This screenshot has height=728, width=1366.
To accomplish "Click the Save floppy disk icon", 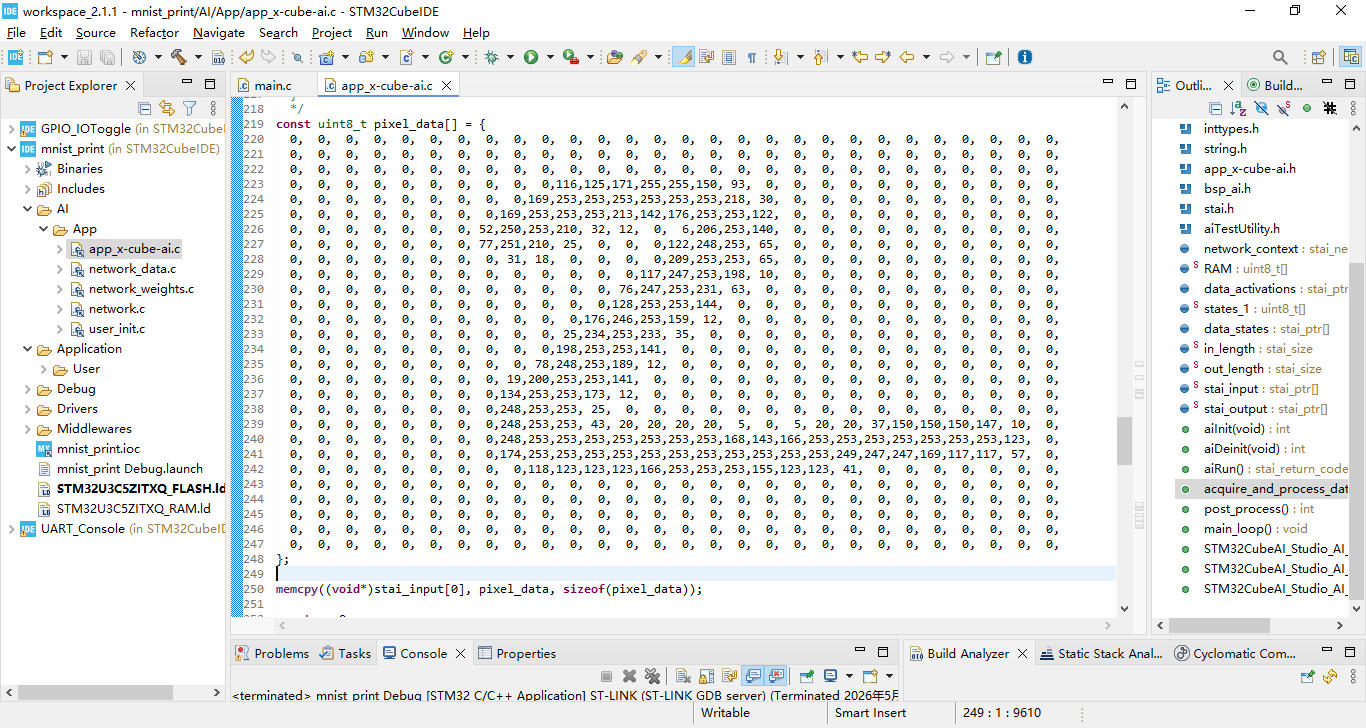I will (x=84, y=57).
